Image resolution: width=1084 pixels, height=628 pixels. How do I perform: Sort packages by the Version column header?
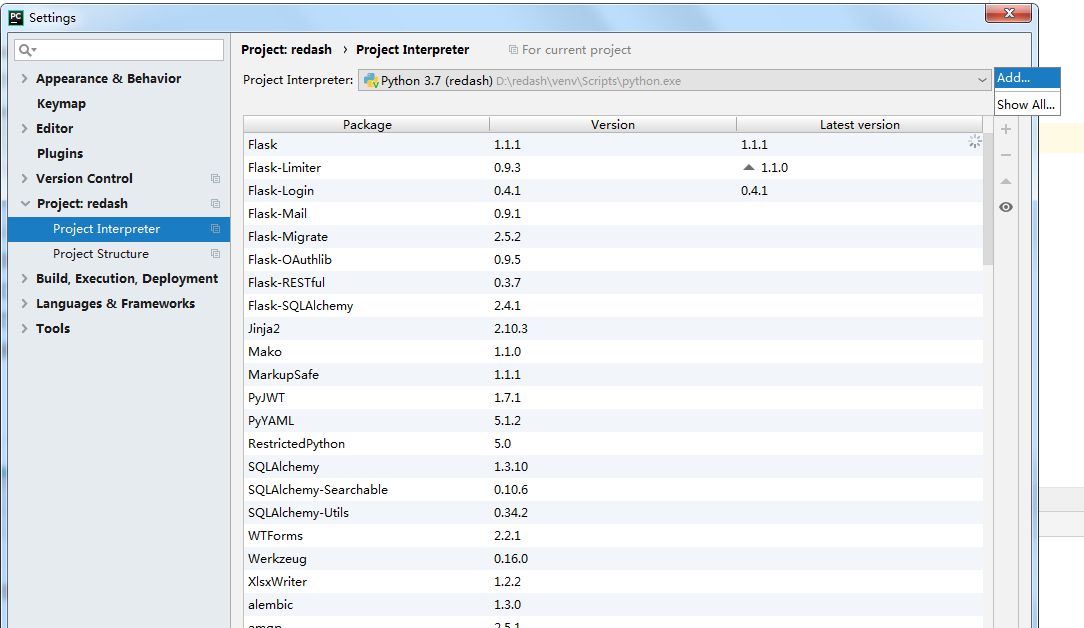coord(613,124)
